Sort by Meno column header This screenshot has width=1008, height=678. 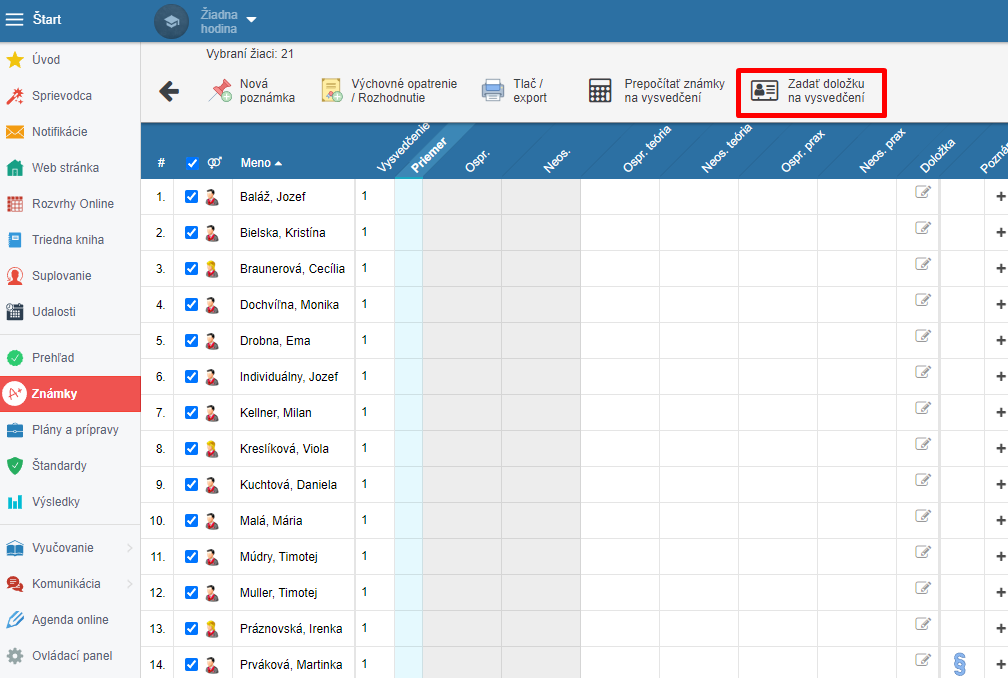click(261, 163)
